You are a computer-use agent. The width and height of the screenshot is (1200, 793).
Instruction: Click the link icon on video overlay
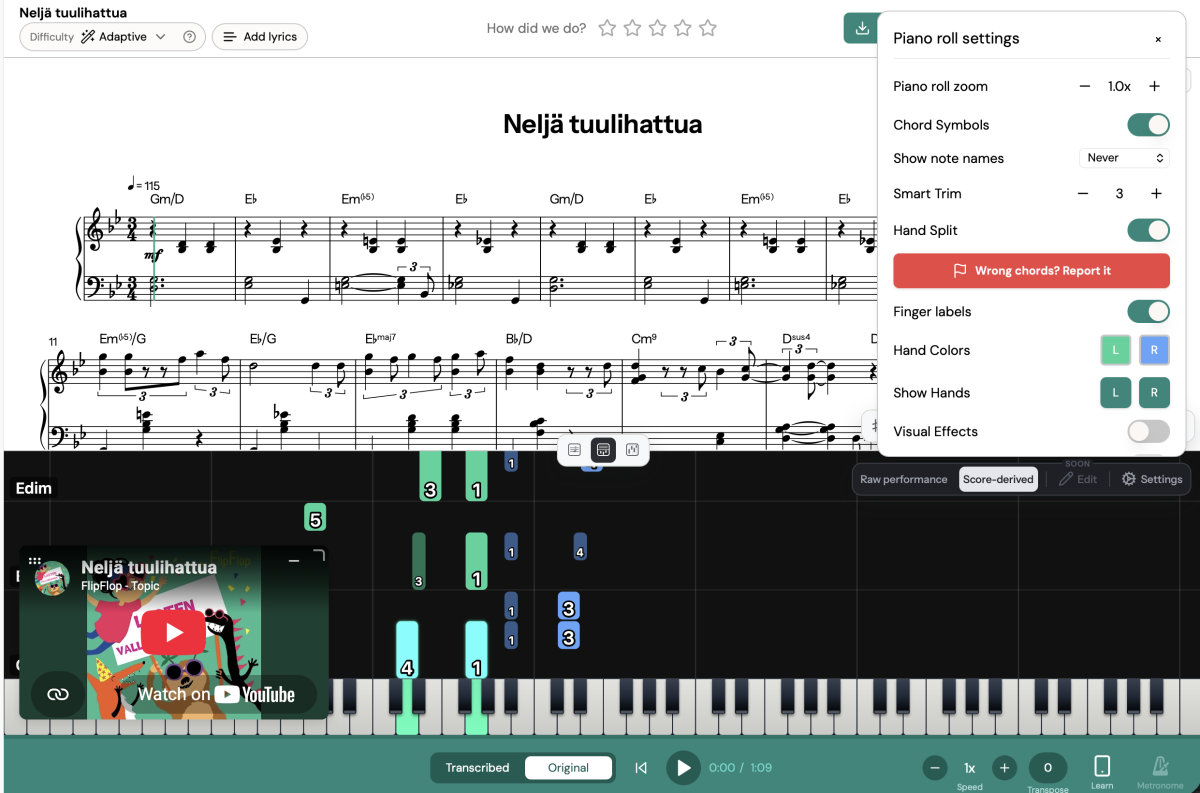pyautogui.click(x=58, y=694)
